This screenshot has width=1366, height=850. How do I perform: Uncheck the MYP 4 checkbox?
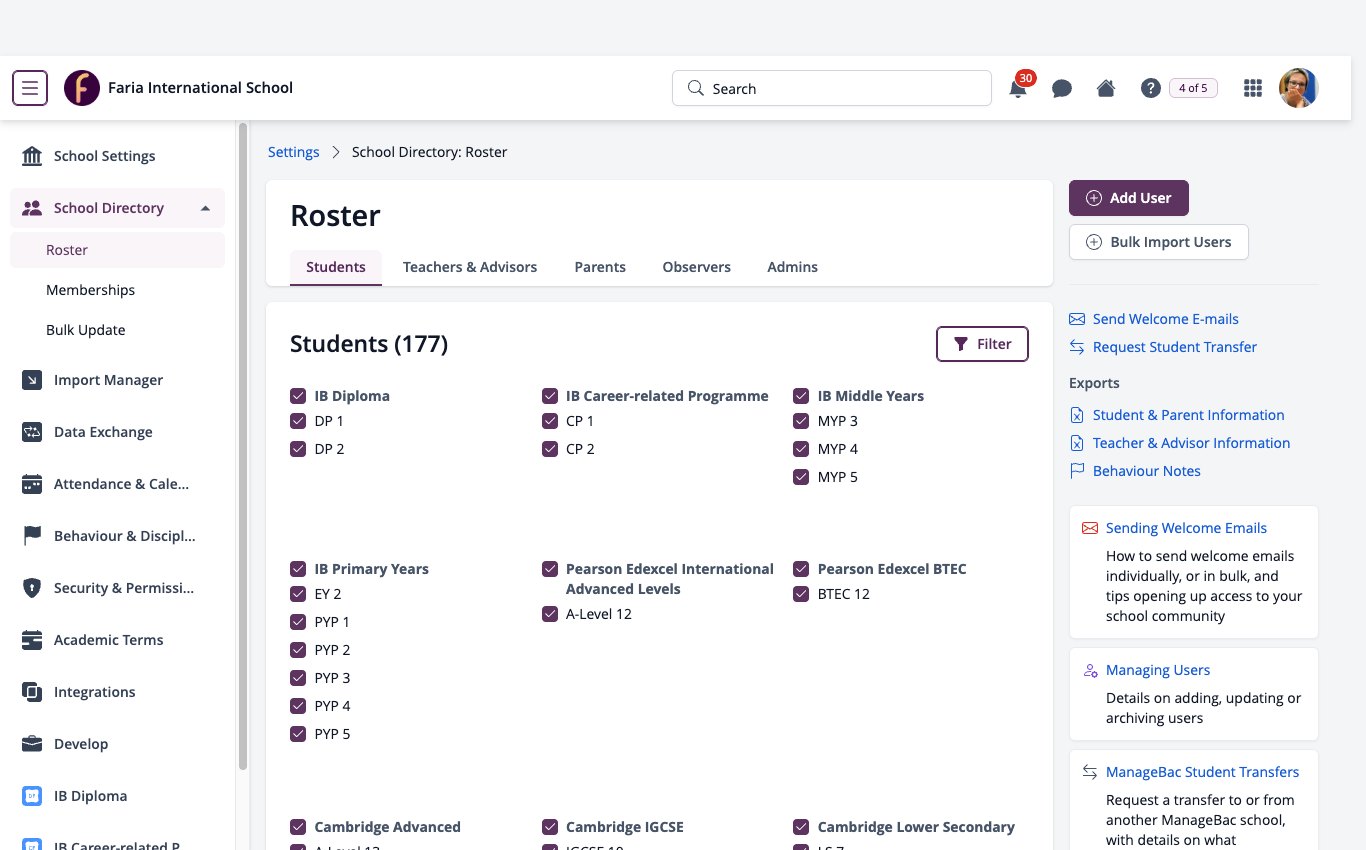point(801,449)
